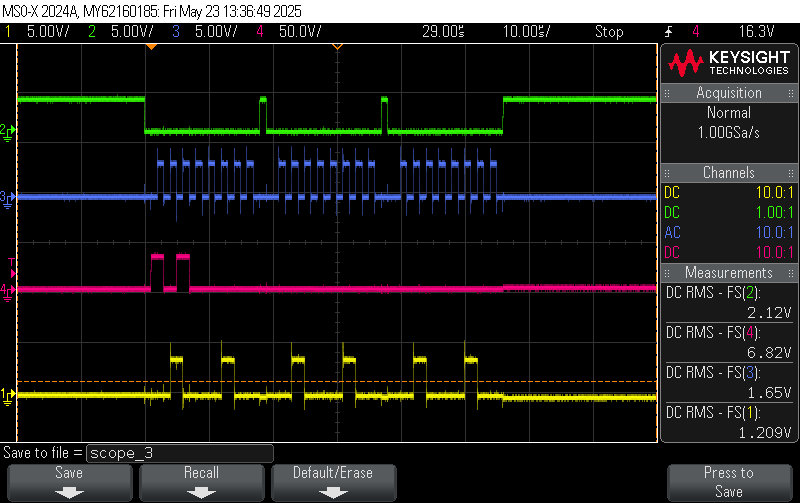The width and height of the screenshot is (800, 503).
Task: Click the Acquisition panel left grip icon
Action: [667, 93]
